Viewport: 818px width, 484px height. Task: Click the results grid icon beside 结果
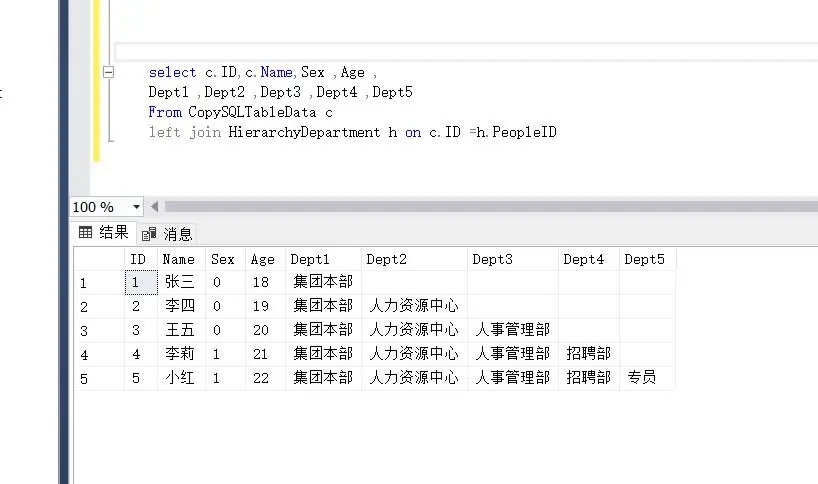click(86, 232)
